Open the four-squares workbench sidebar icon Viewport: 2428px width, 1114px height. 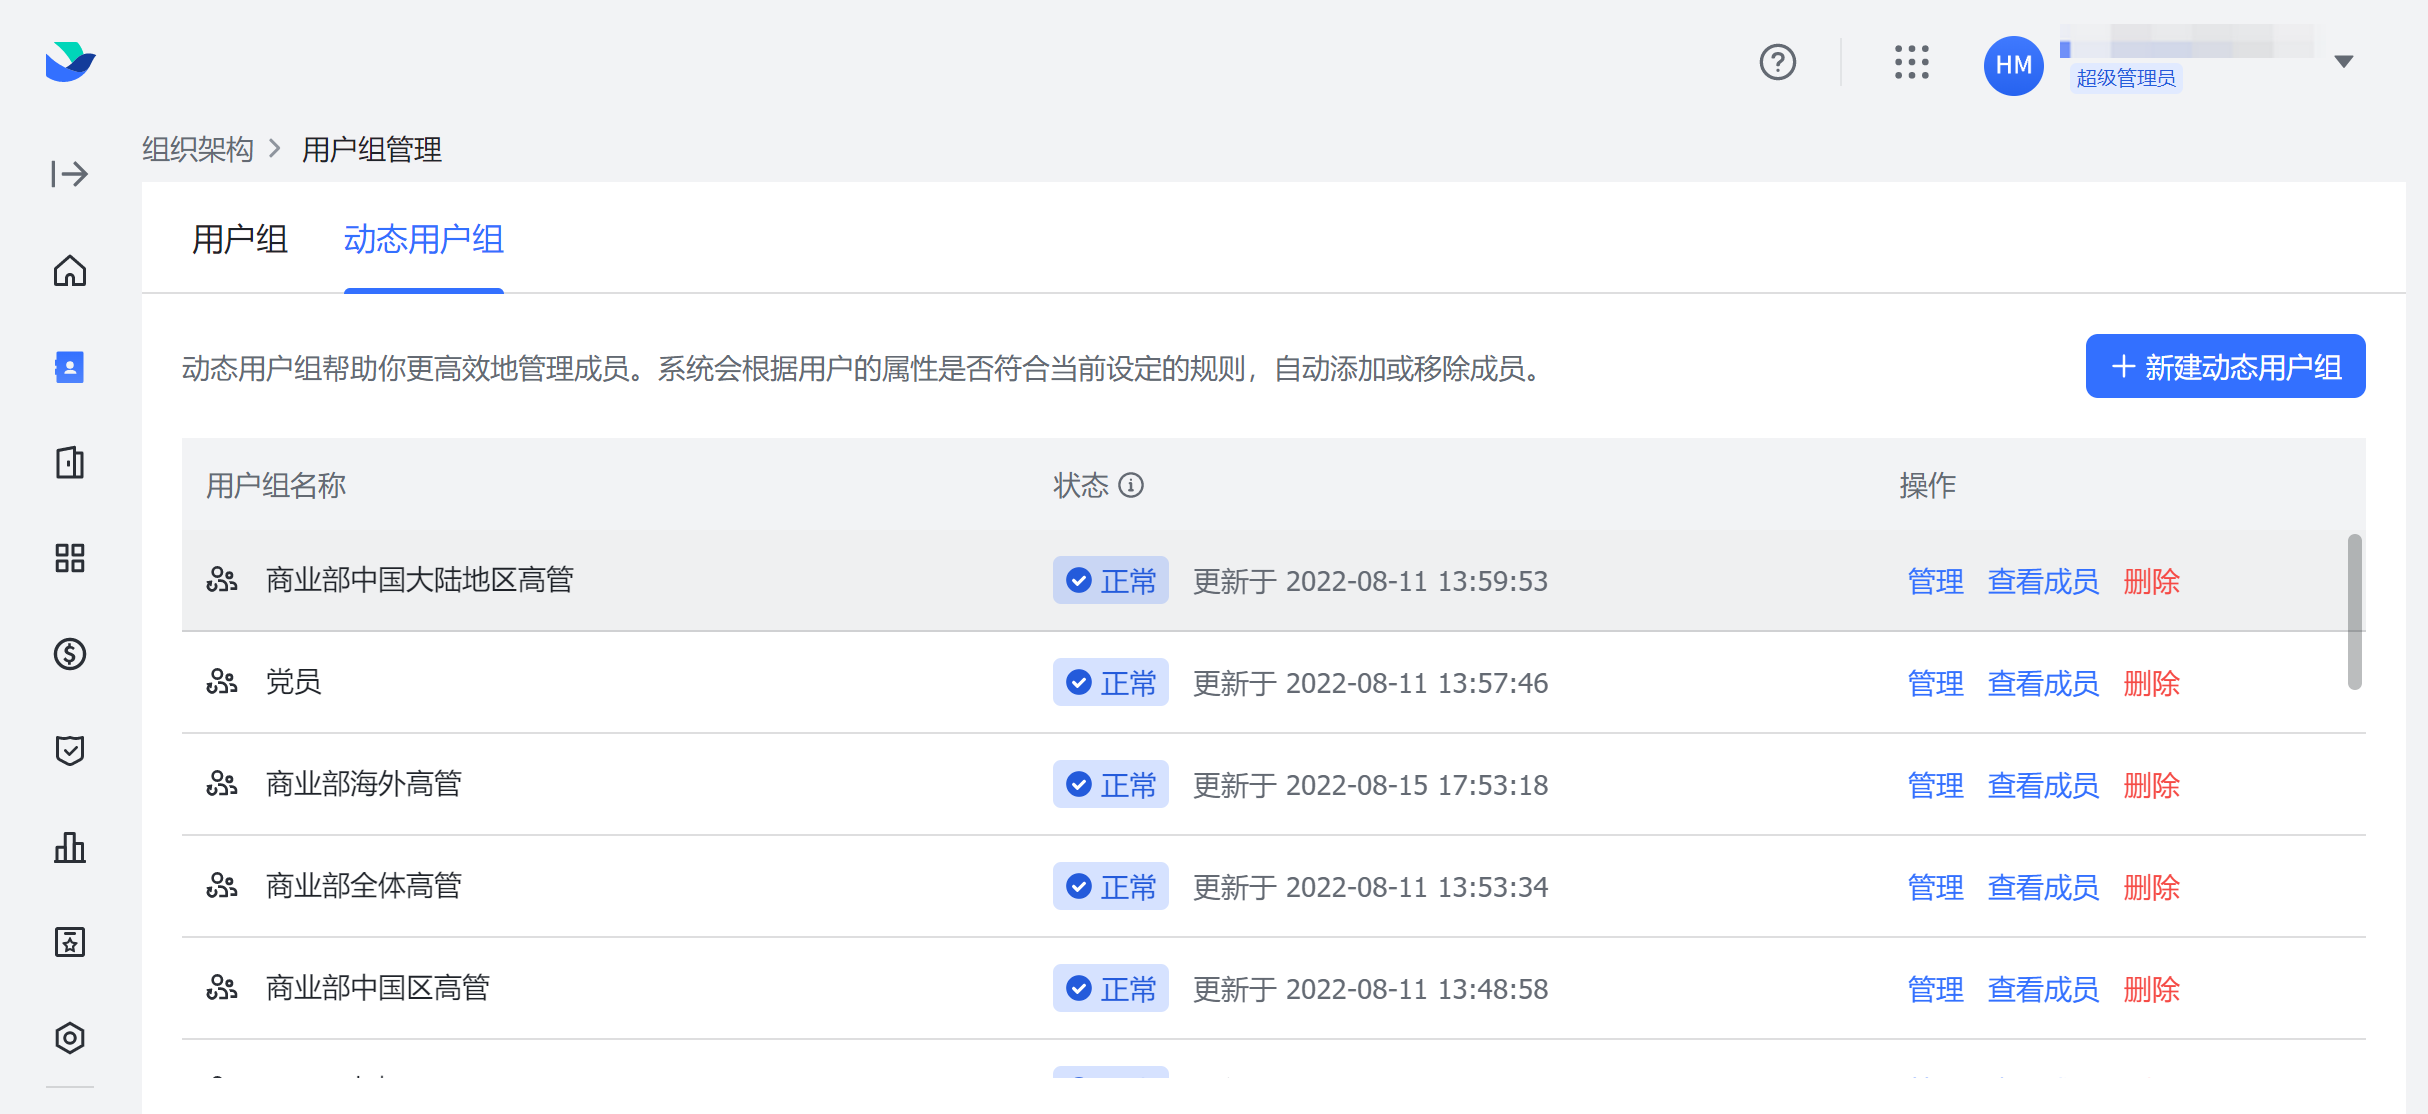click(x=69, y=558)
